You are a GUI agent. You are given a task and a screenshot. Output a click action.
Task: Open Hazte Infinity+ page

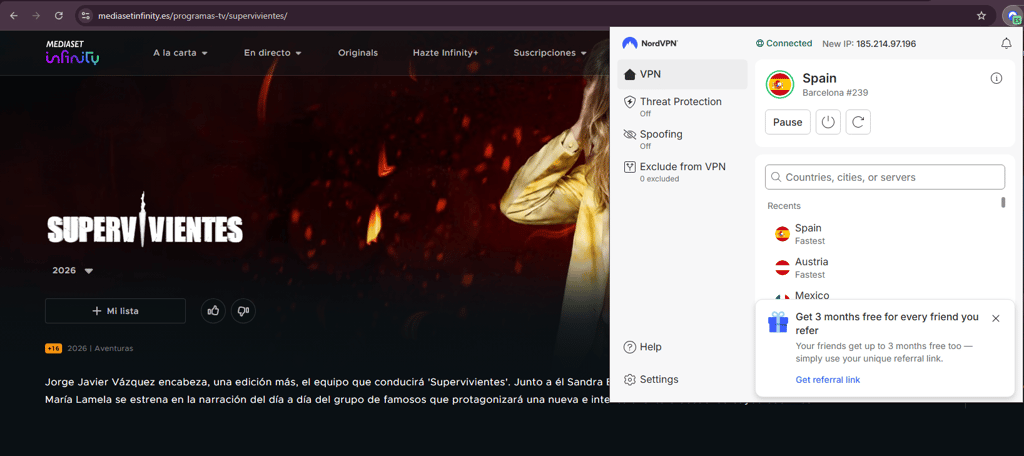(x=445, y=53)
